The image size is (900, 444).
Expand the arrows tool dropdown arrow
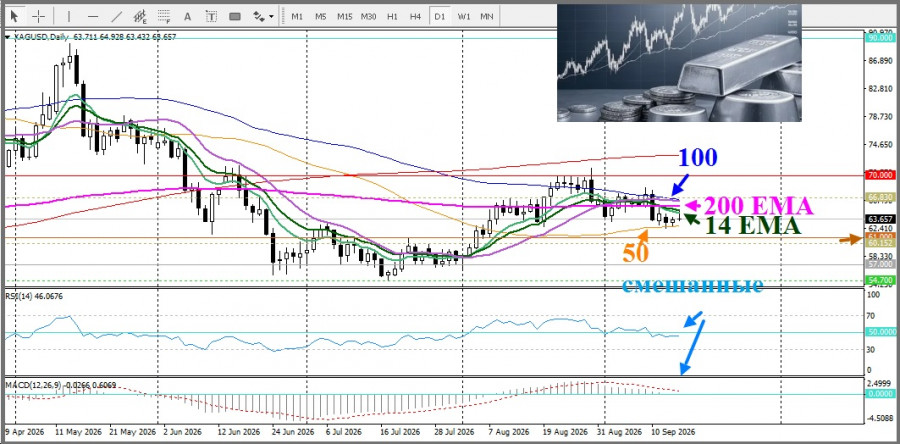click(271, 17)
